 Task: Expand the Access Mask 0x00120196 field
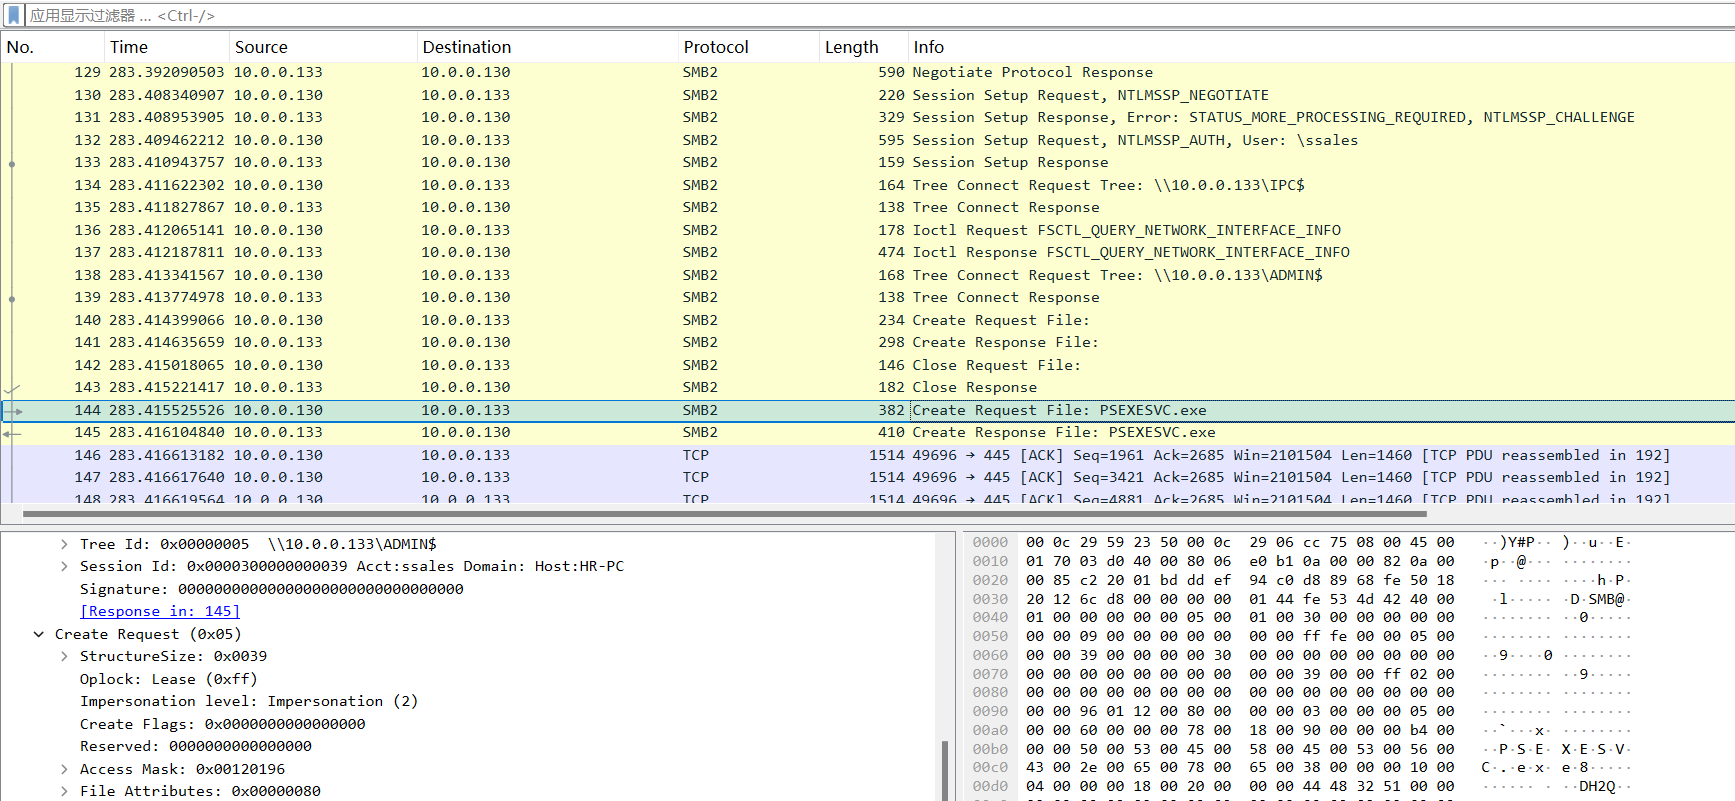coord(64,769)
